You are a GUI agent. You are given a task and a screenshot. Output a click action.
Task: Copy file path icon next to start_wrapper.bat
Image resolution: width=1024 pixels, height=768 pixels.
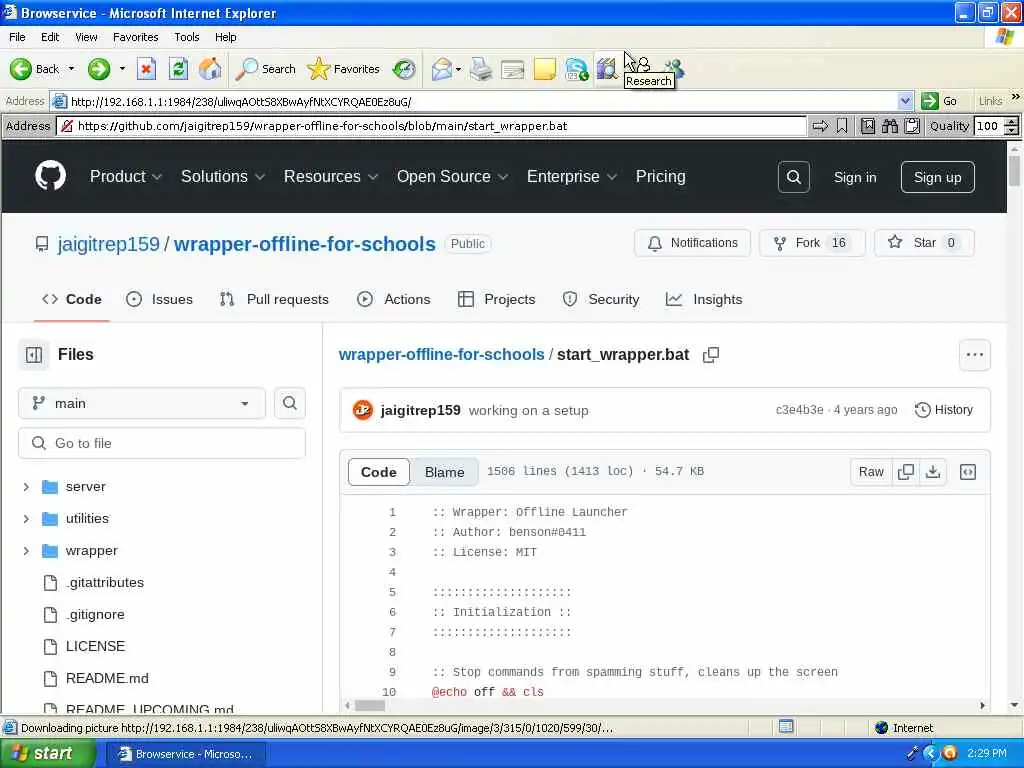click(x=711, y=355)
